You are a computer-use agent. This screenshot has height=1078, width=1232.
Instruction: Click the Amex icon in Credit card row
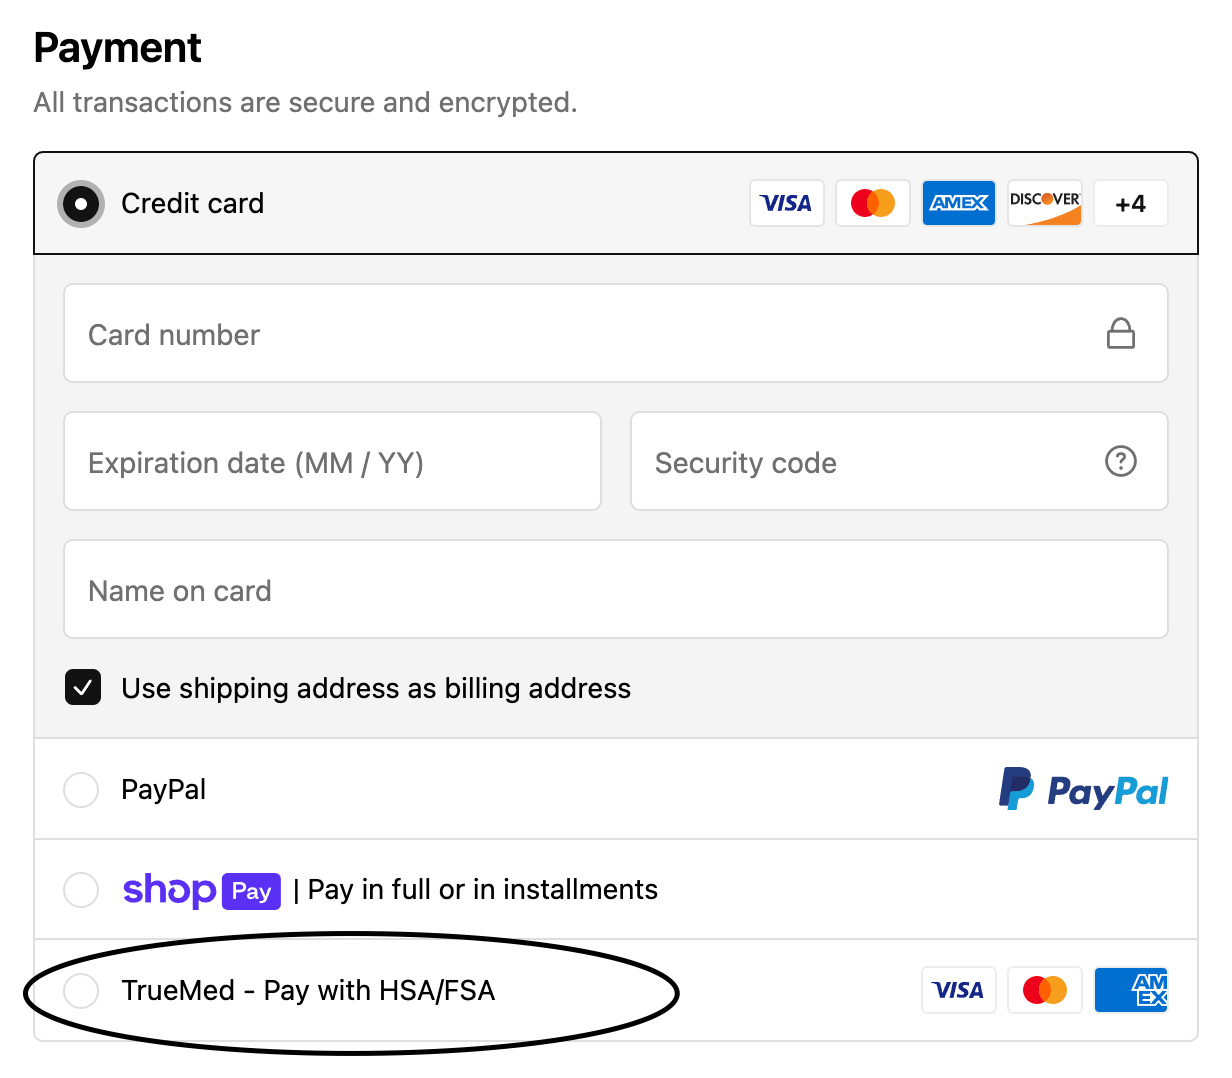coord(958,203)
